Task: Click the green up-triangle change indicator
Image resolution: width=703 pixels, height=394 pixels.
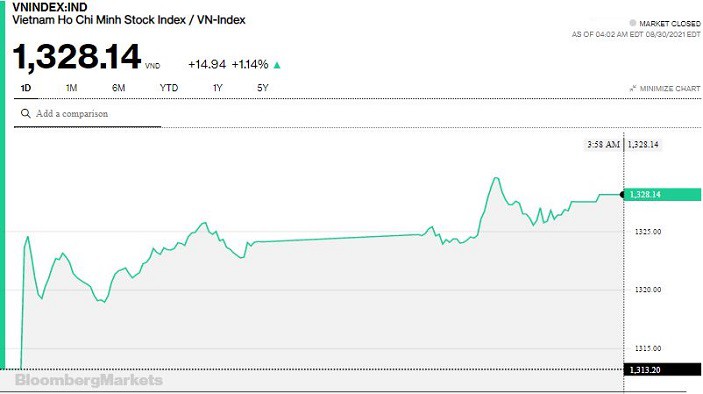Action: point(277,65)
